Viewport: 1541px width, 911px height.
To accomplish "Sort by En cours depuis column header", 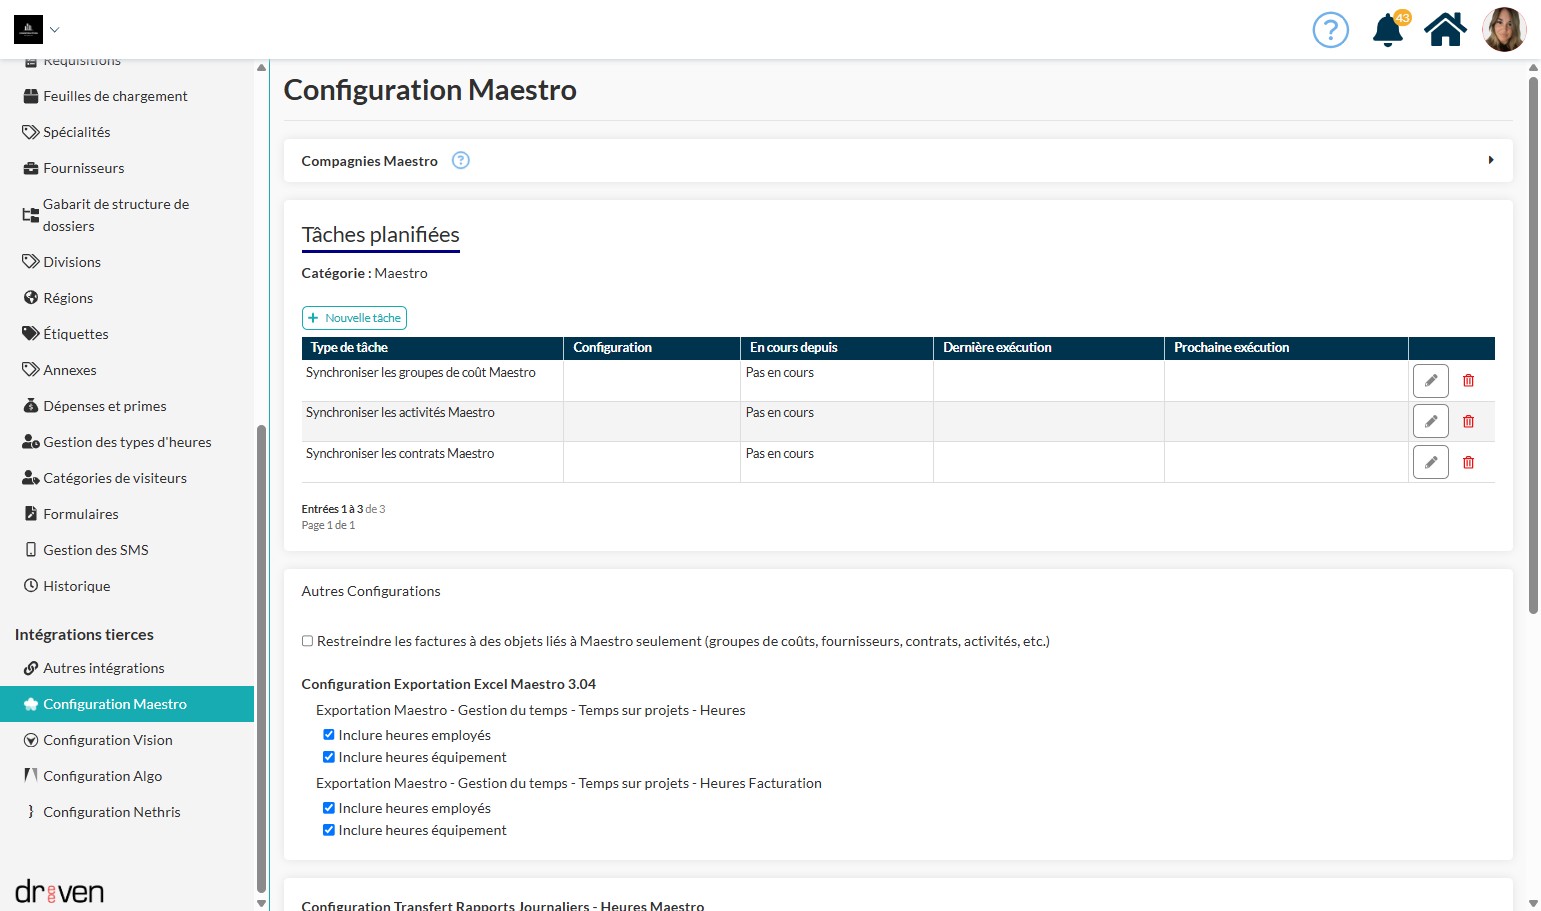I will (837, 347).
